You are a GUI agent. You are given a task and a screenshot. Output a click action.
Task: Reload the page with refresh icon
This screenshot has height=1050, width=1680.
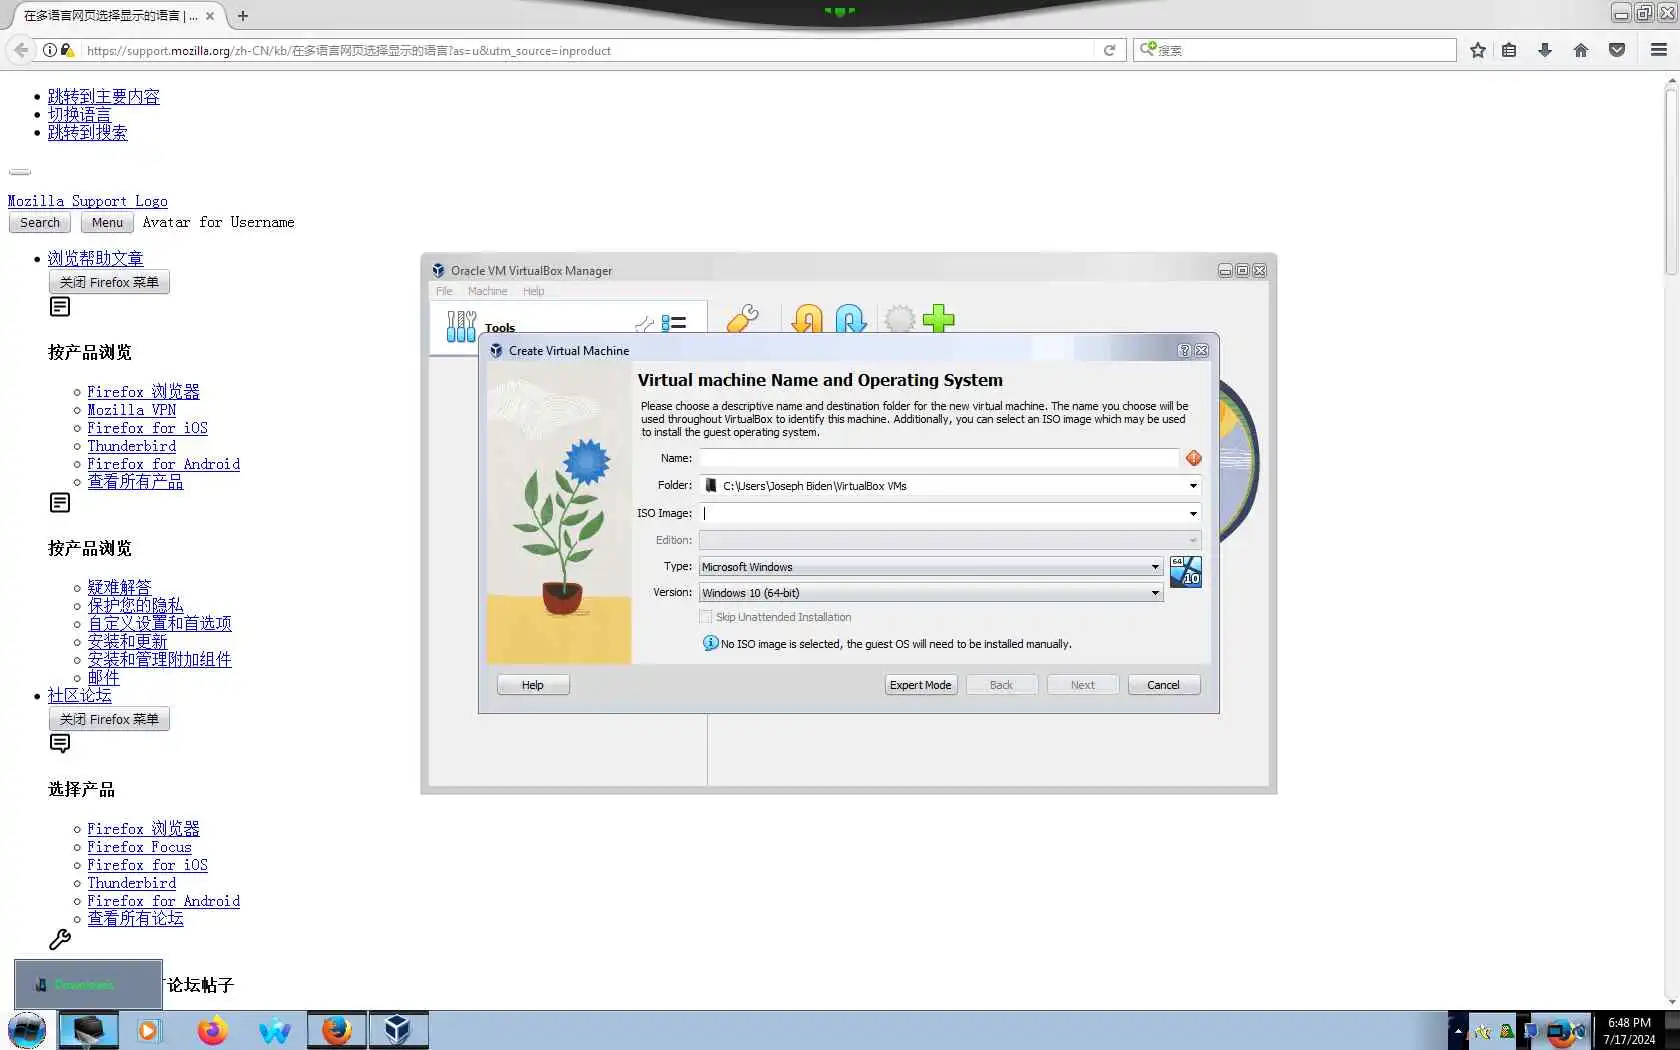click(1109, 50)
